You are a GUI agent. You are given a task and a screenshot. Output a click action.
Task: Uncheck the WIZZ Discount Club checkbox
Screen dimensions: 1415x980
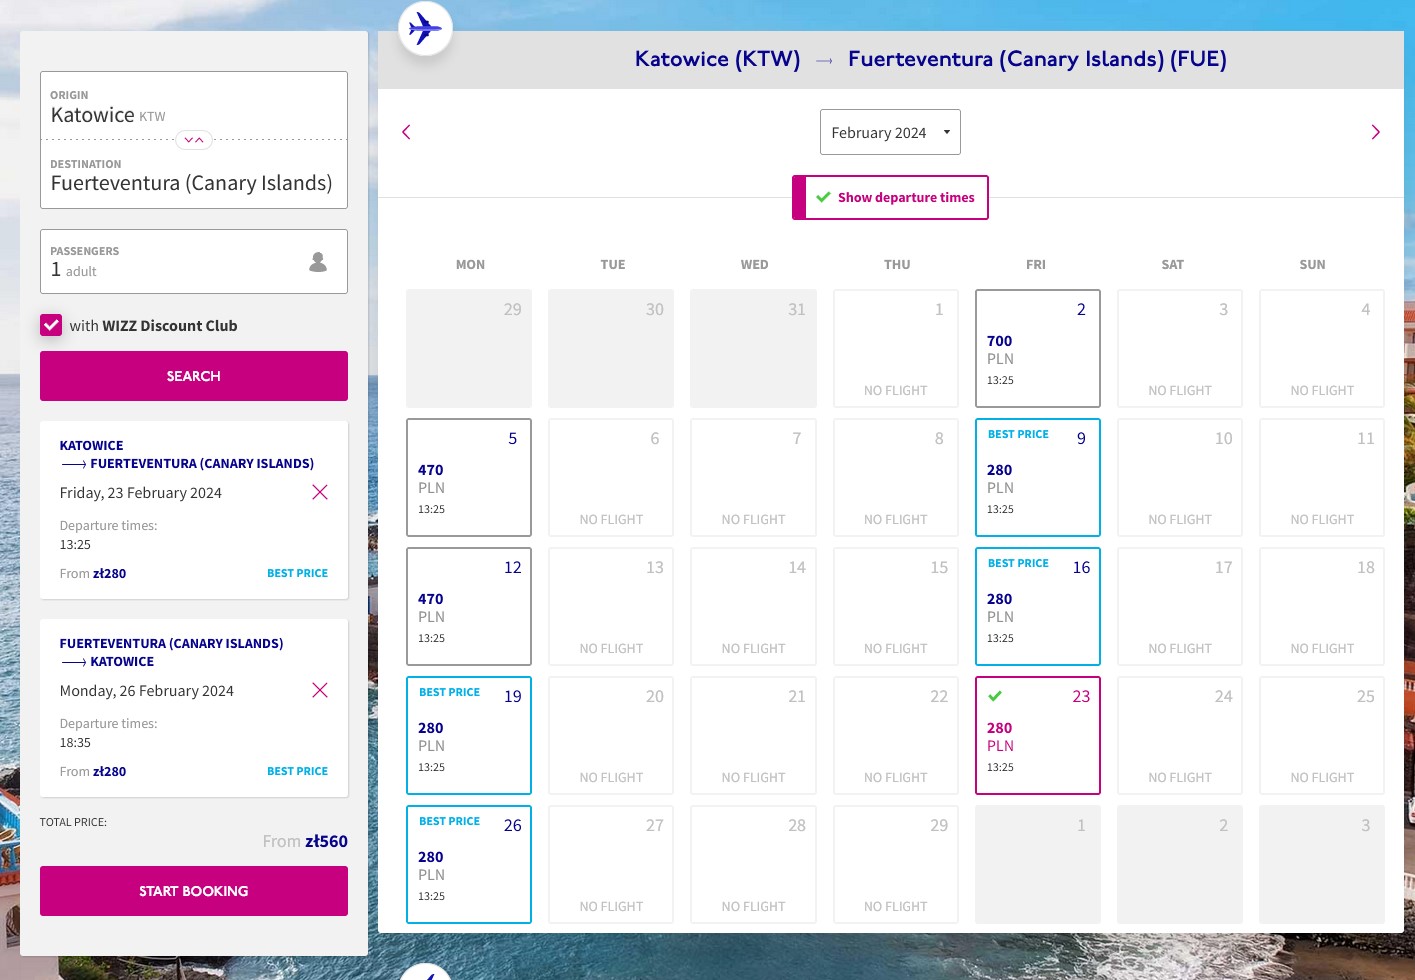51,325
